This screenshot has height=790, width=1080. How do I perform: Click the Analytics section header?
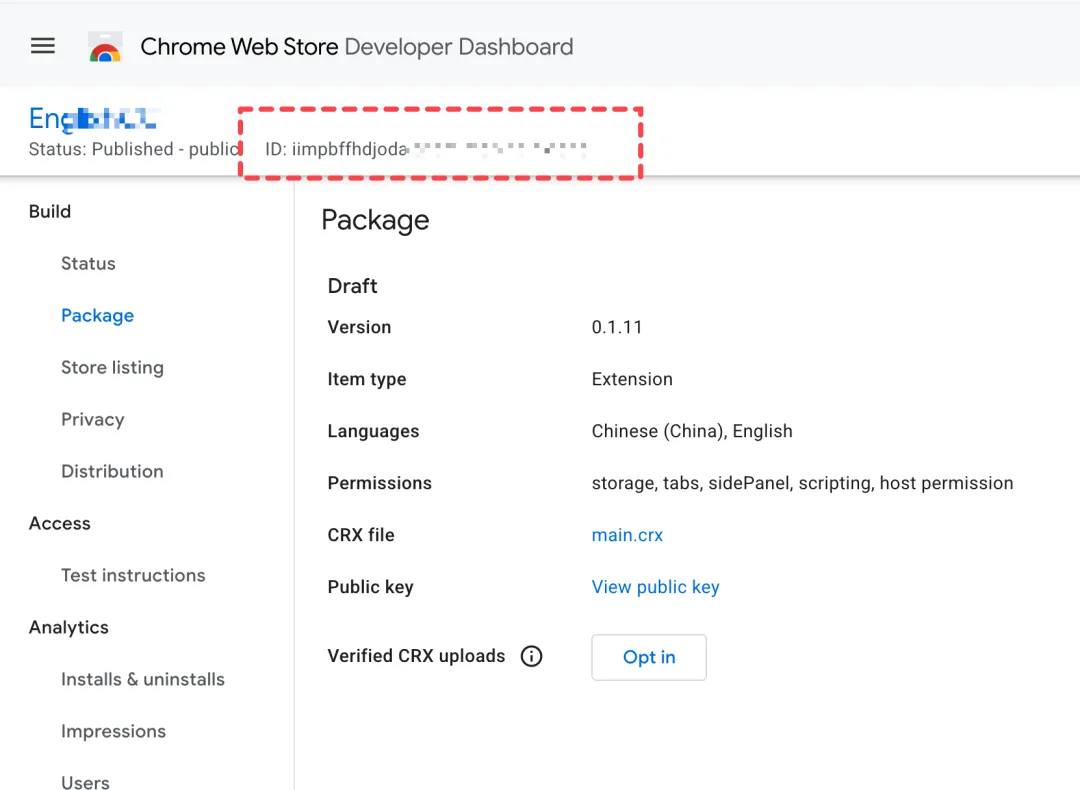click(x=69, y=627)
